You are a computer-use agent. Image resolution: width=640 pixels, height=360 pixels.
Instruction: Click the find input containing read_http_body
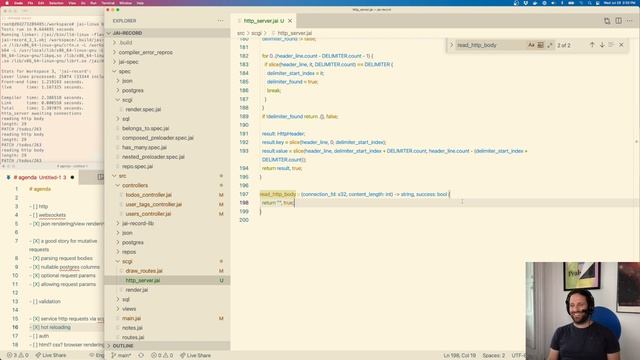point(492,45)
